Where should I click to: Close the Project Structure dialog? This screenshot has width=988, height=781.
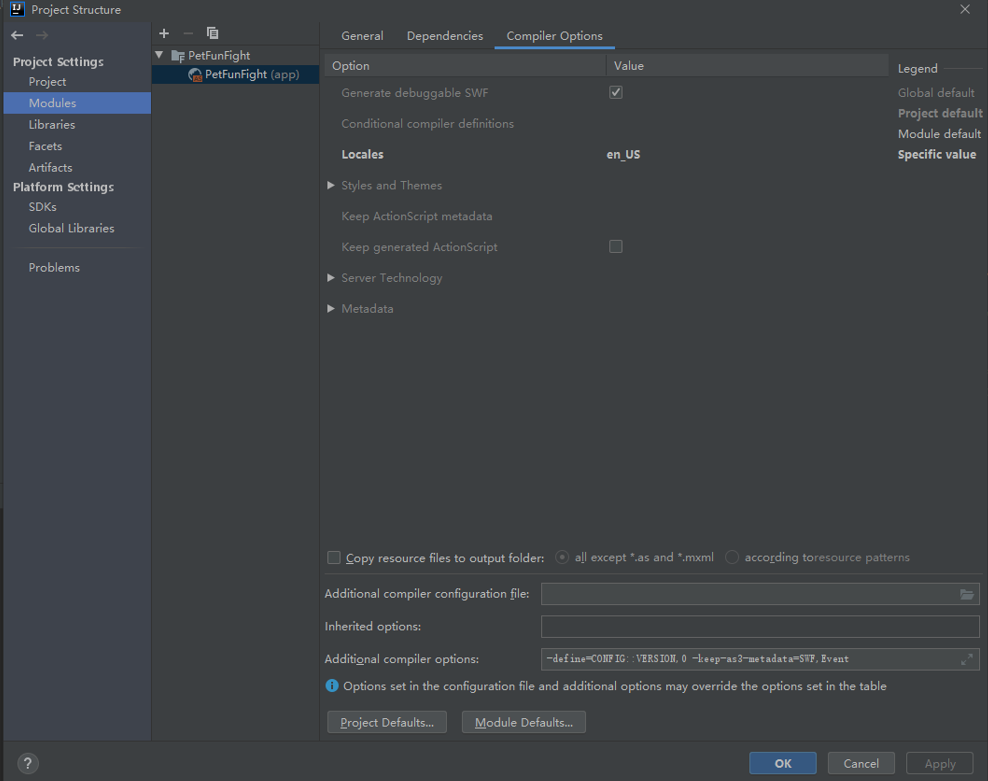pyautogui.click(x=965, y=9)
